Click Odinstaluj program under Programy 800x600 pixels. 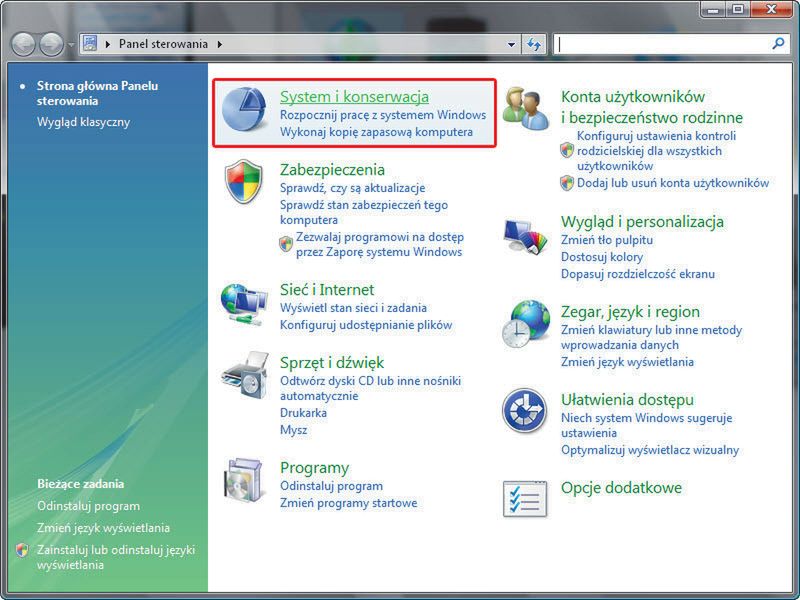click(x=331, y=486)
